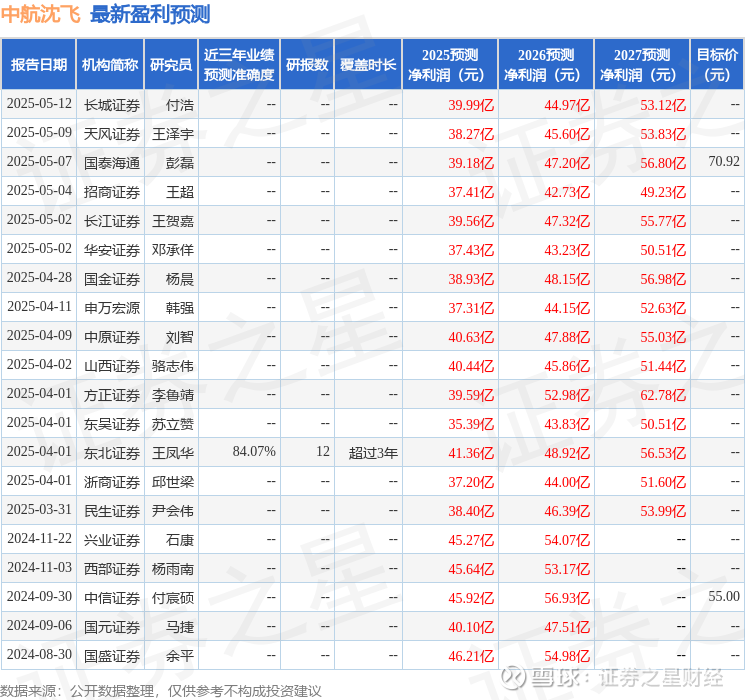Select the 国金证券 institution cell

(112, 279)
